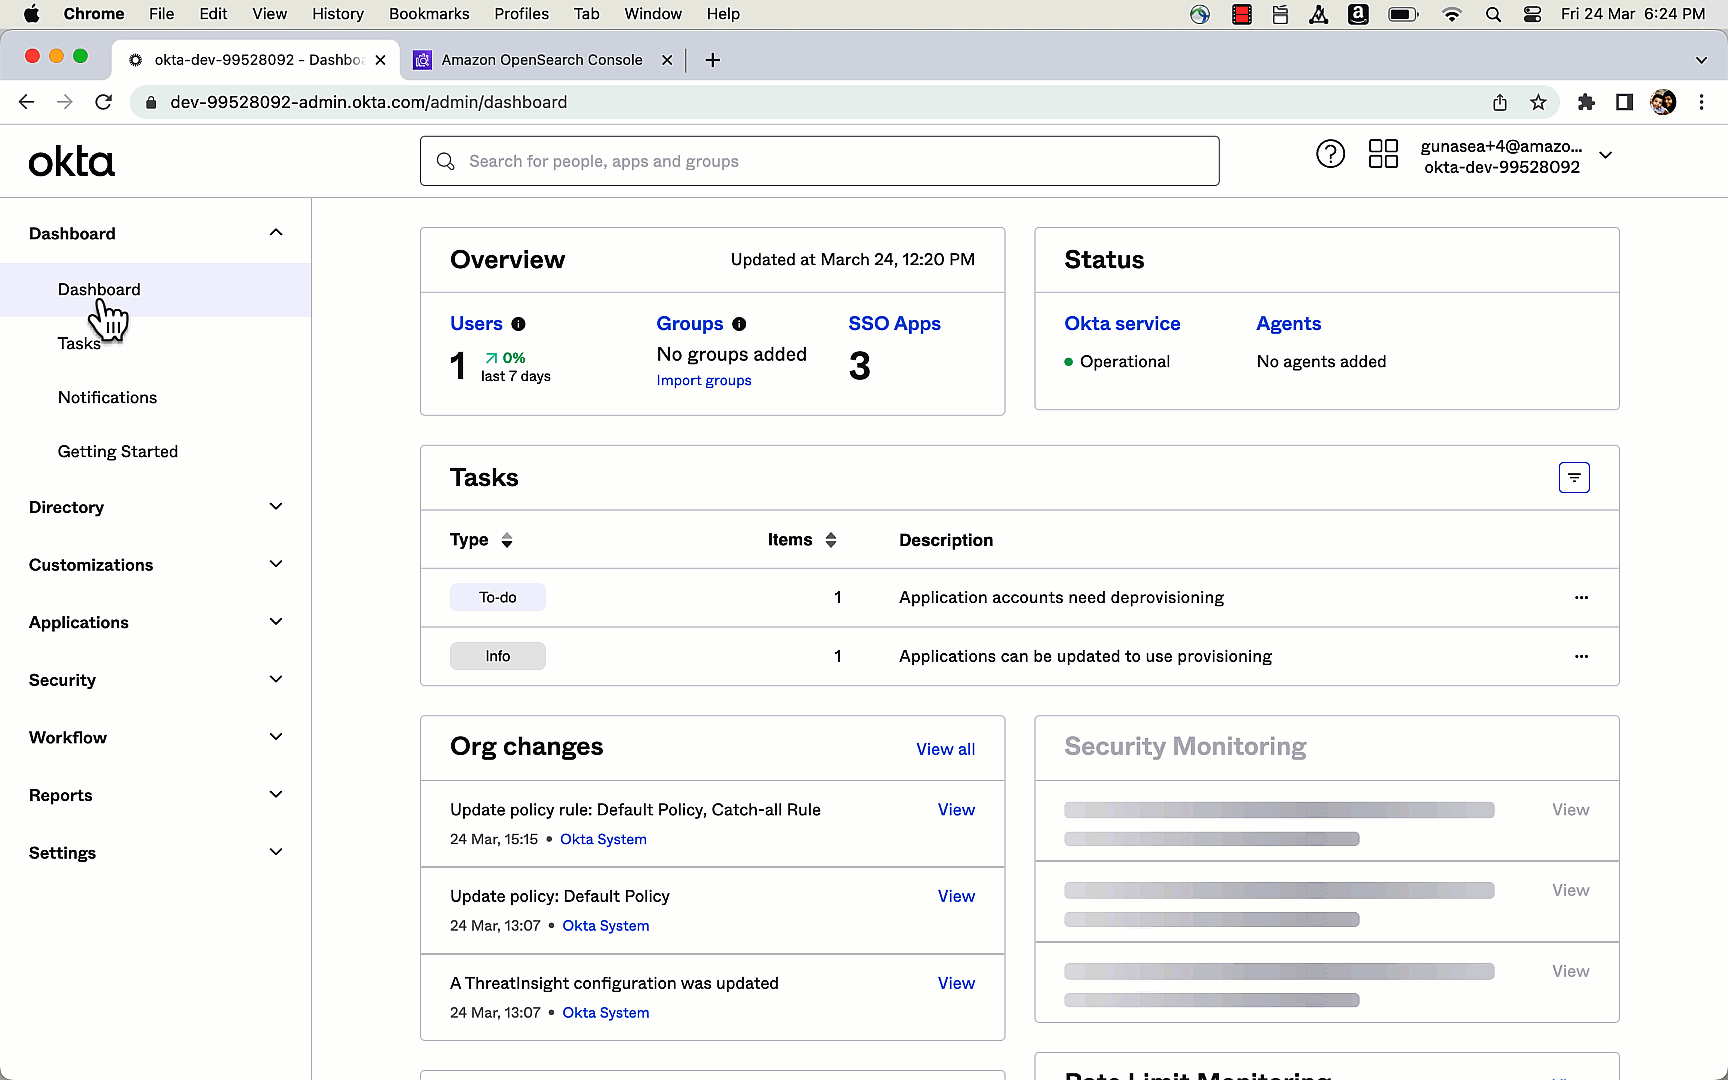Screen dimensions: 1728x1080
Task: Click the Info task type badge
Action: pos(498,657)
